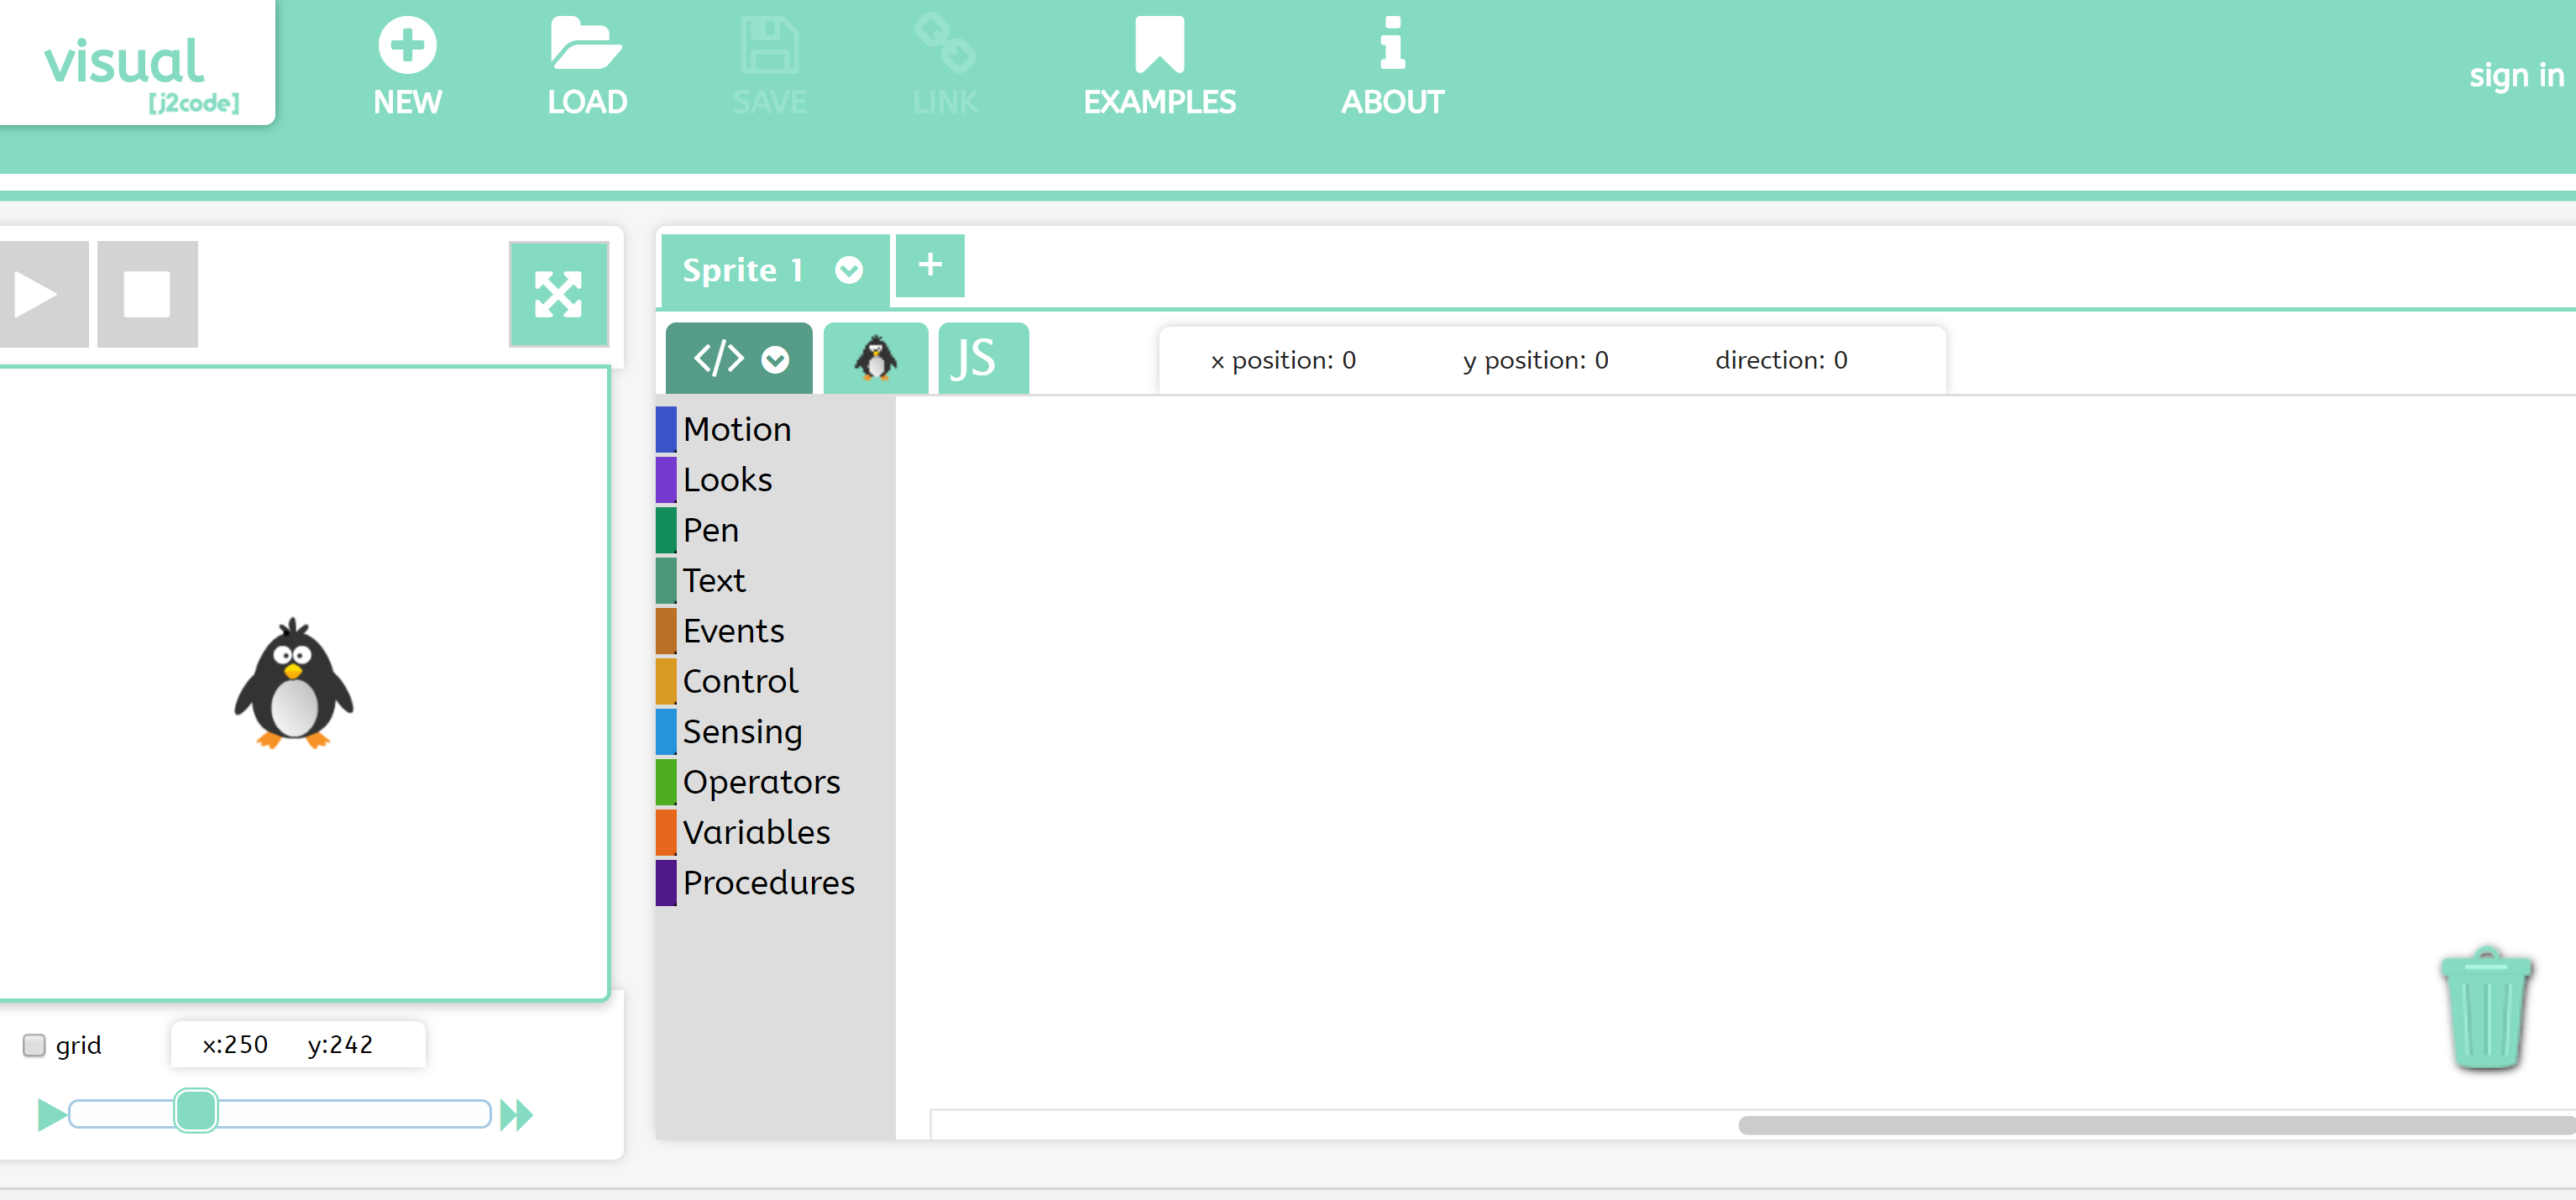The image size is (2576, 1200).
Task: Adjust the execution speed slider
Action: click(197, 1112)
